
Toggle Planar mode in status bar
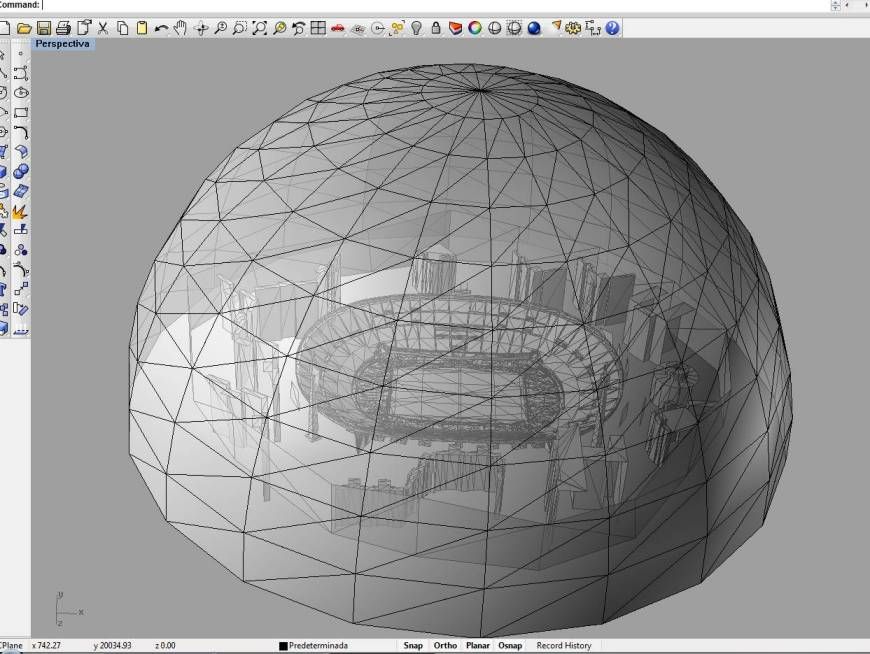(x=478, y=646)
